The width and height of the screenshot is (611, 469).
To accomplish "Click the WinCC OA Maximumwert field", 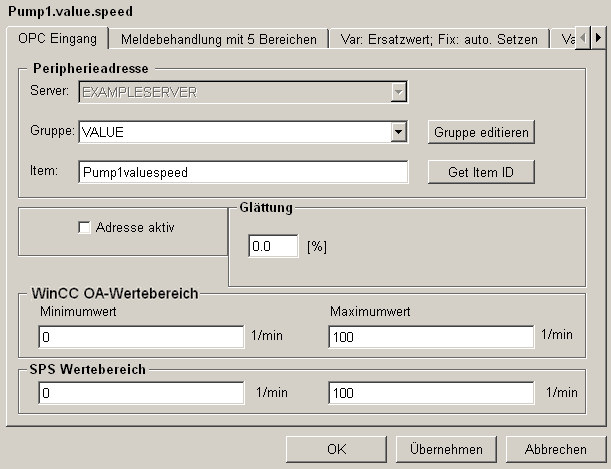I will (431, 337).
